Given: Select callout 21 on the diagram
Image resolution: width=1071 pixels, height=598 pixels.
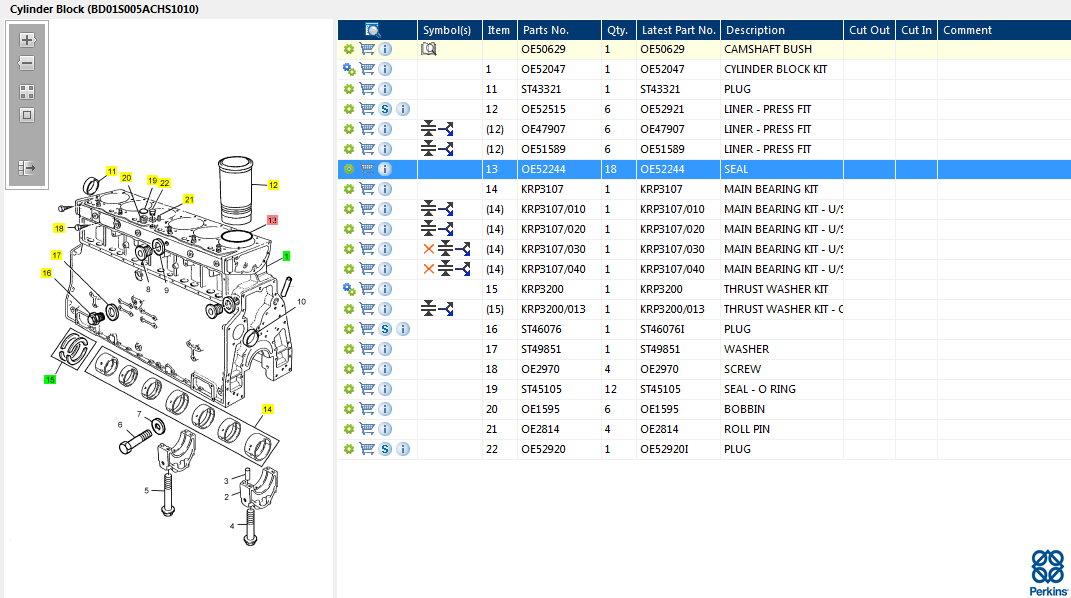Looking at the screenshot, I should click(189, 199).
